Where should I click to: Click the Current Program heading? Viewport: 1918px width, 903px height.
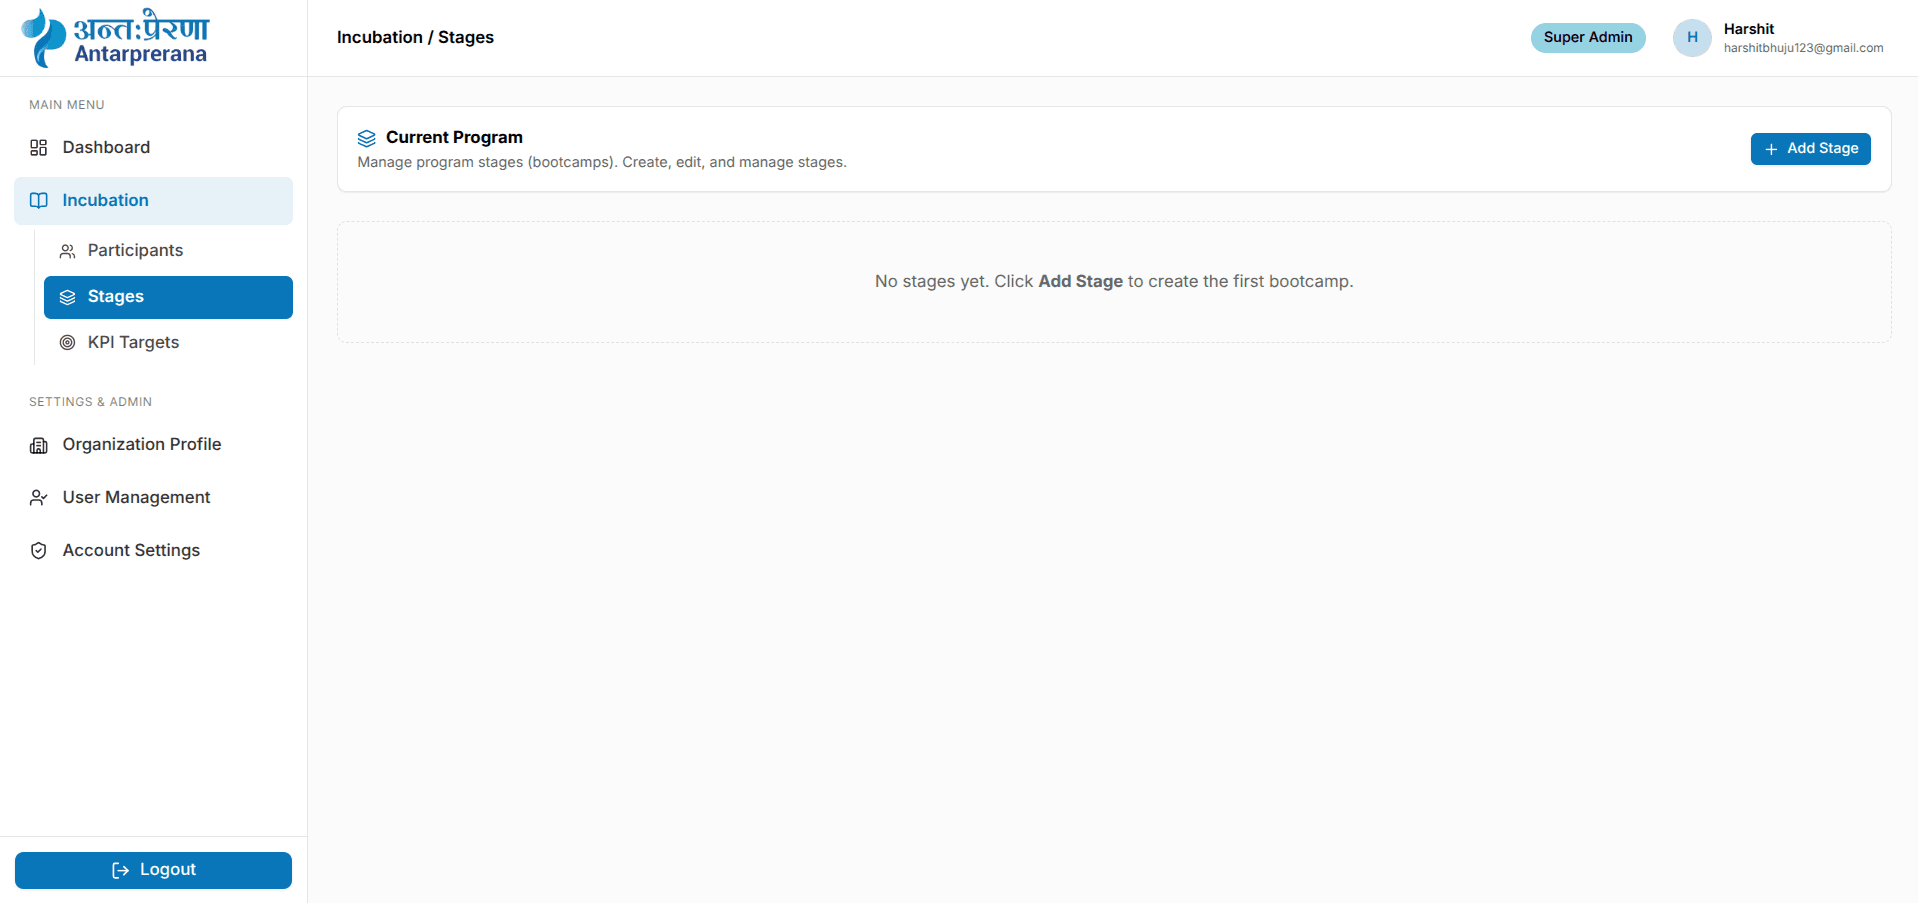pyautogui.click(x=454, y=138)
